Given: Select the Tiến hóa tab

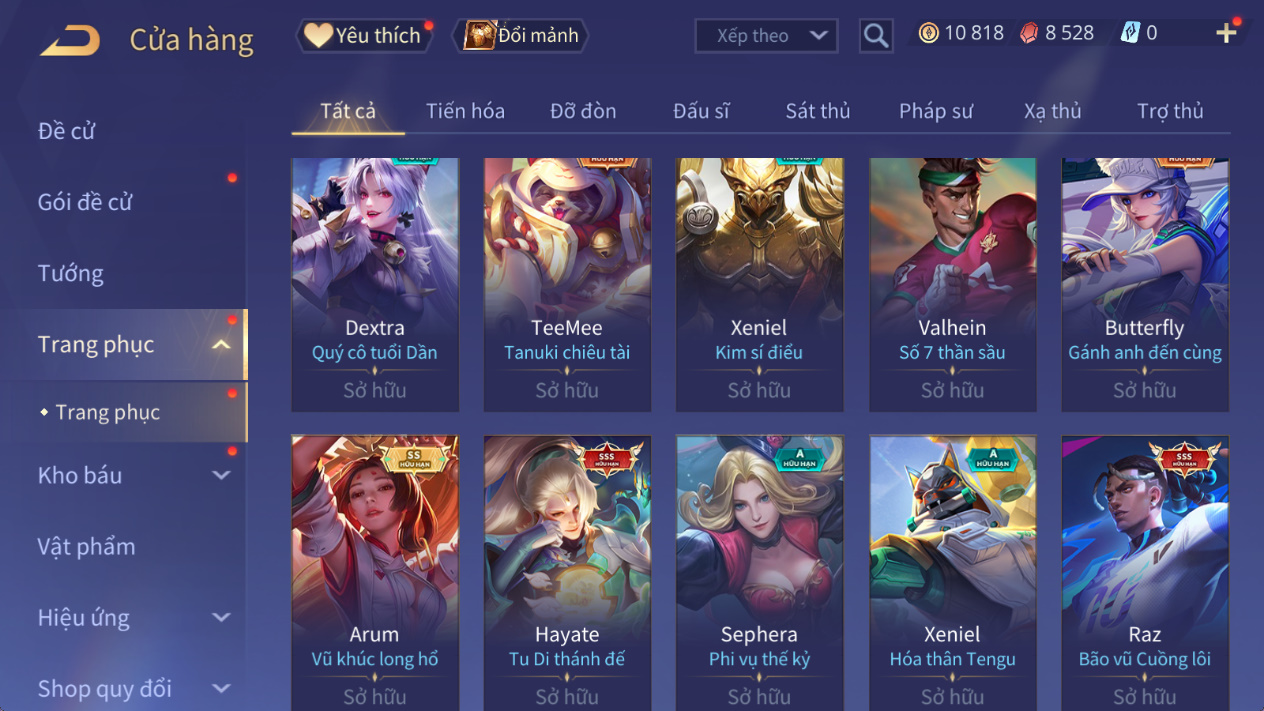Looking at the screenshot, I should pyautogui.click(x=465, y=111).
